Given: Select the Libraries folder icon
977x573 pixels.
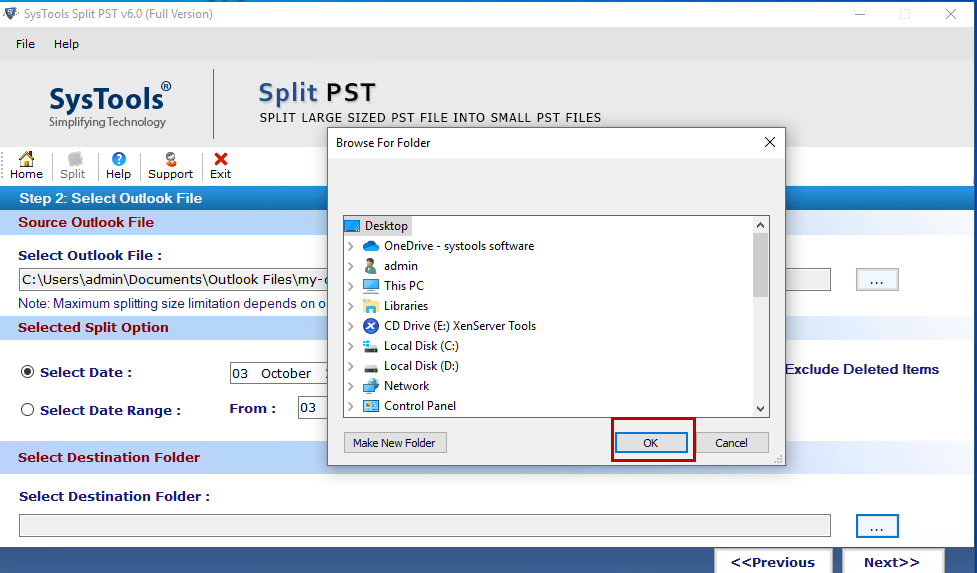Looking at the screenshot, I should tap(371, 306).
